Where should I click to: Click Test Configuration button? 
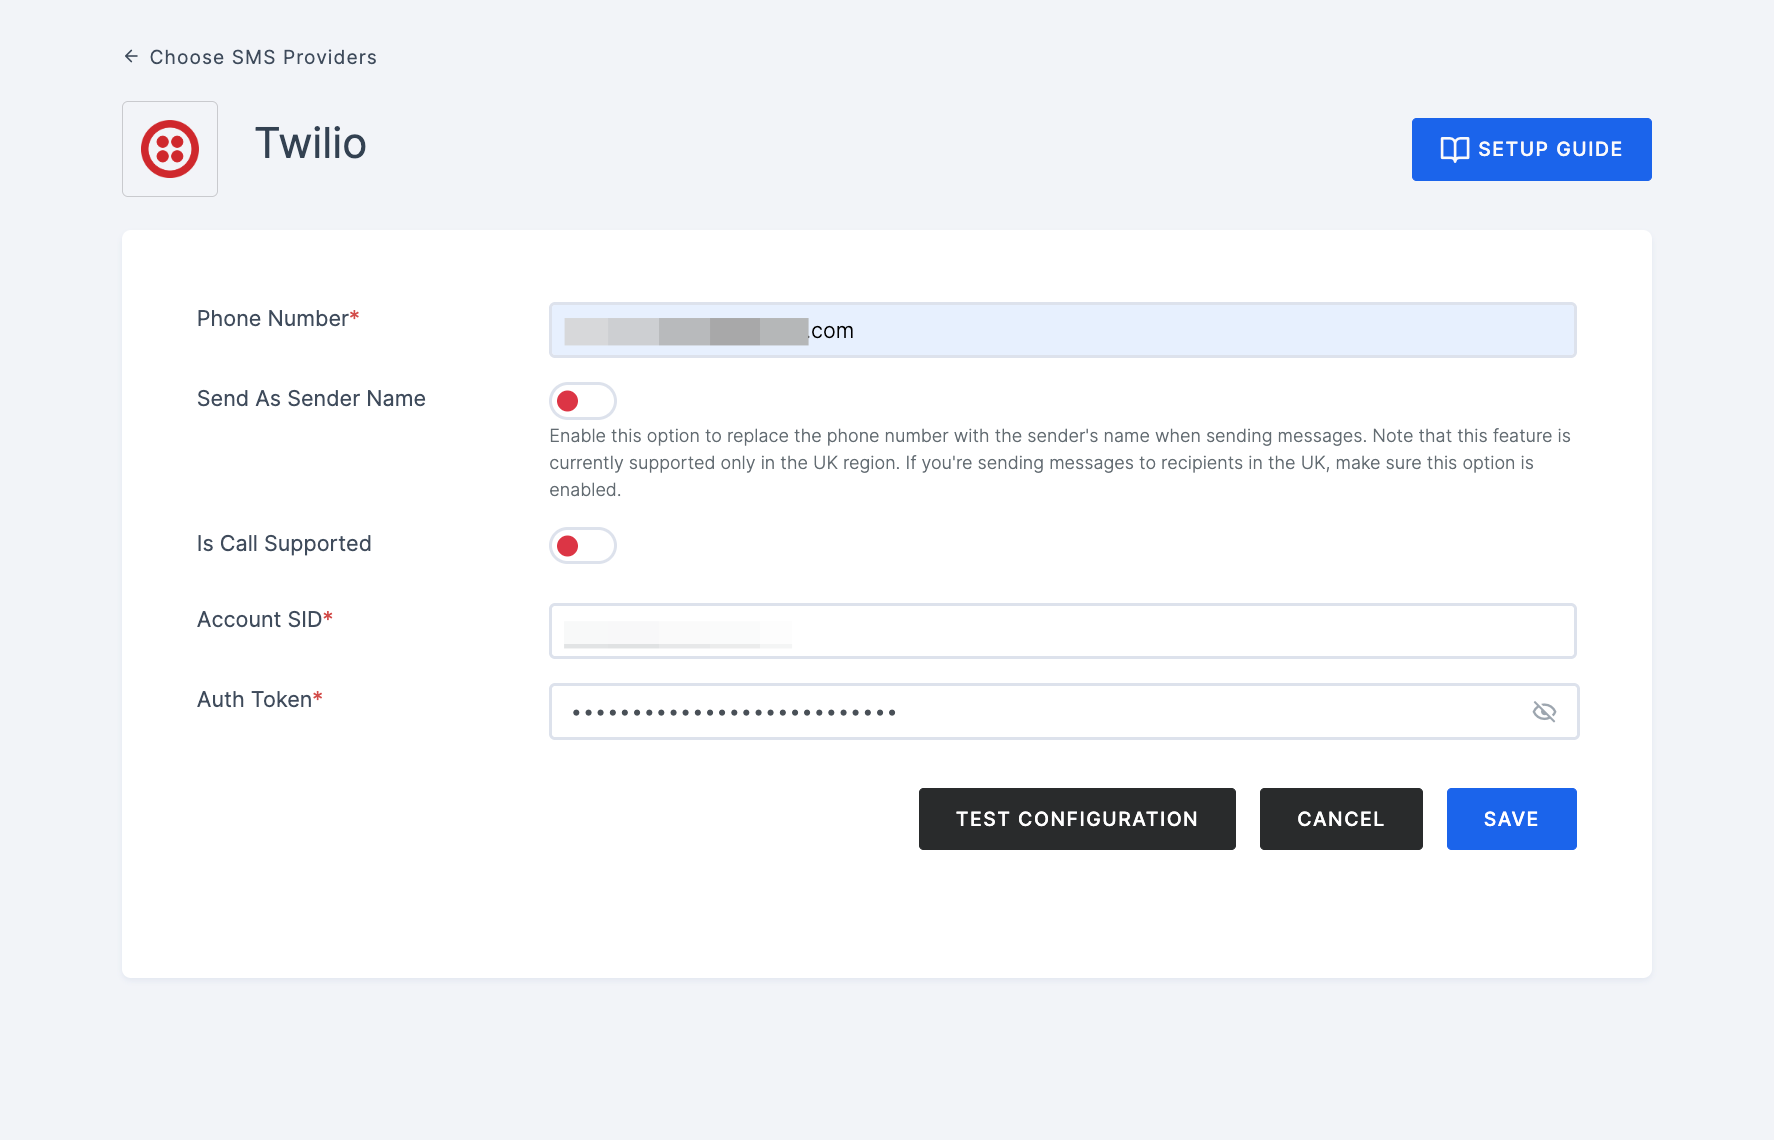(x=1077, y=819)
